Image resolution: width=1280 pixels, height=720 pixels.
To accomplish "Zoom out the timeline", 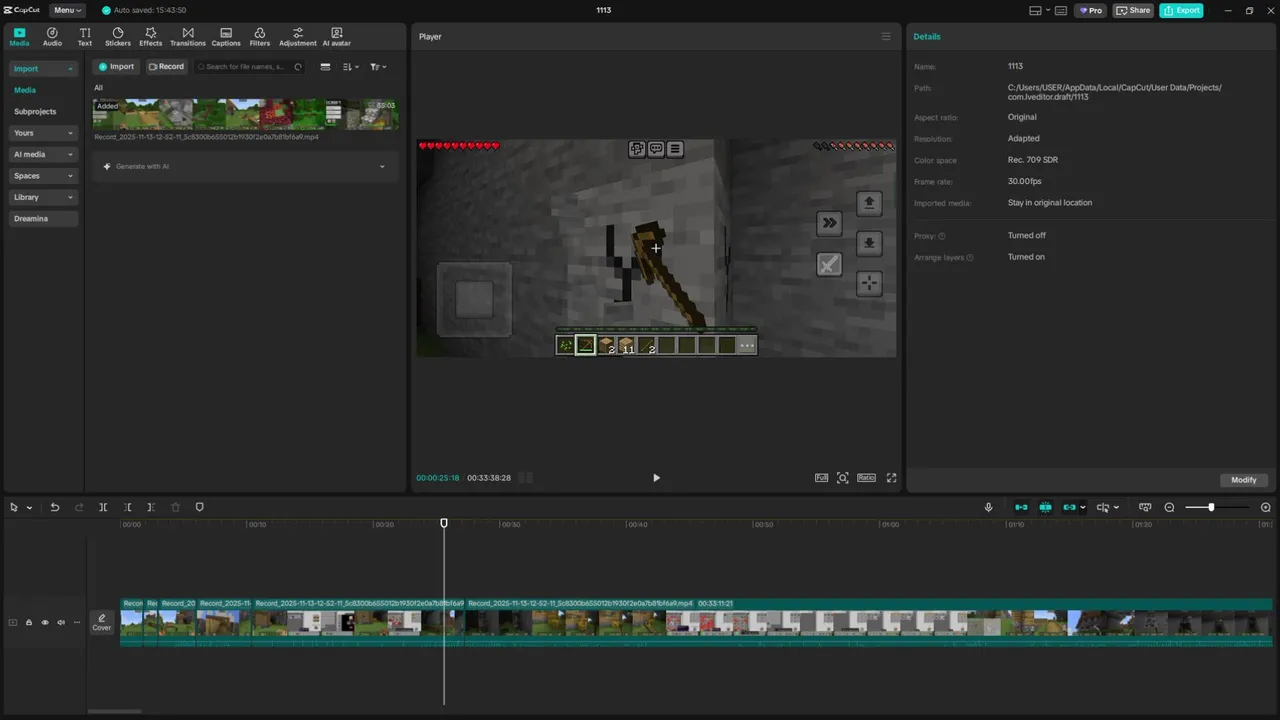I will click(x=1169, y=507).
